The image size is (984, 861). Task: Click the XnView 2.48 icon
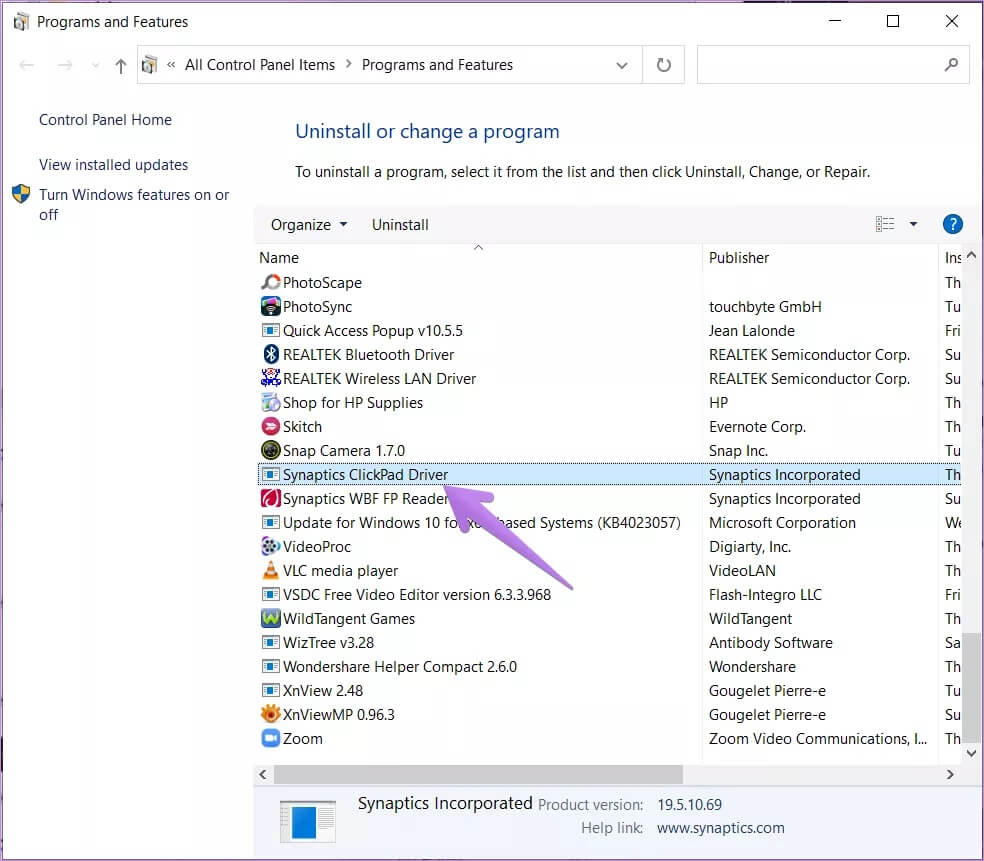(270, 690)
